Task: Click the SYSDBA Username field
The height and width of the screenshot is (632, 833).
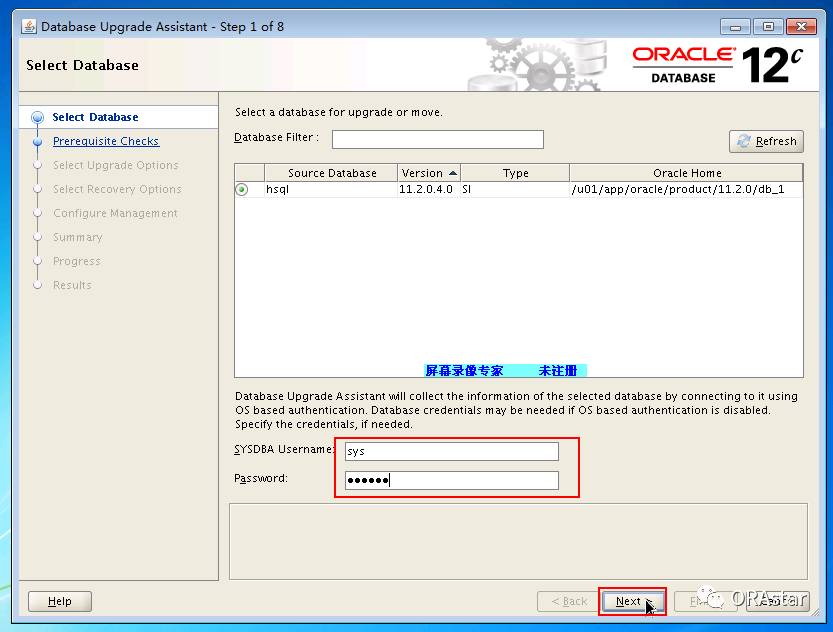Action: click(452, 451)
